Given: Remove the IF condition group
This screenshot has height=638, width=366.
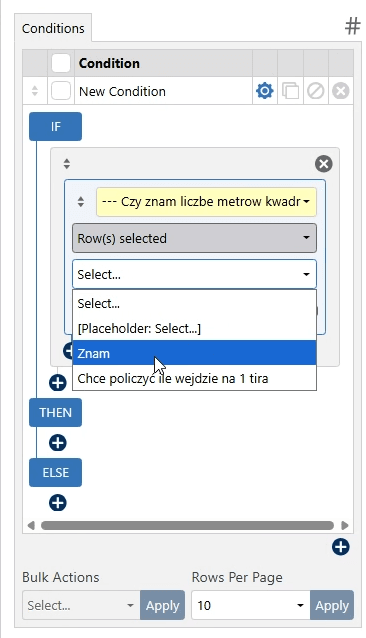Looking at the screenshot, I should click(324, 164).
